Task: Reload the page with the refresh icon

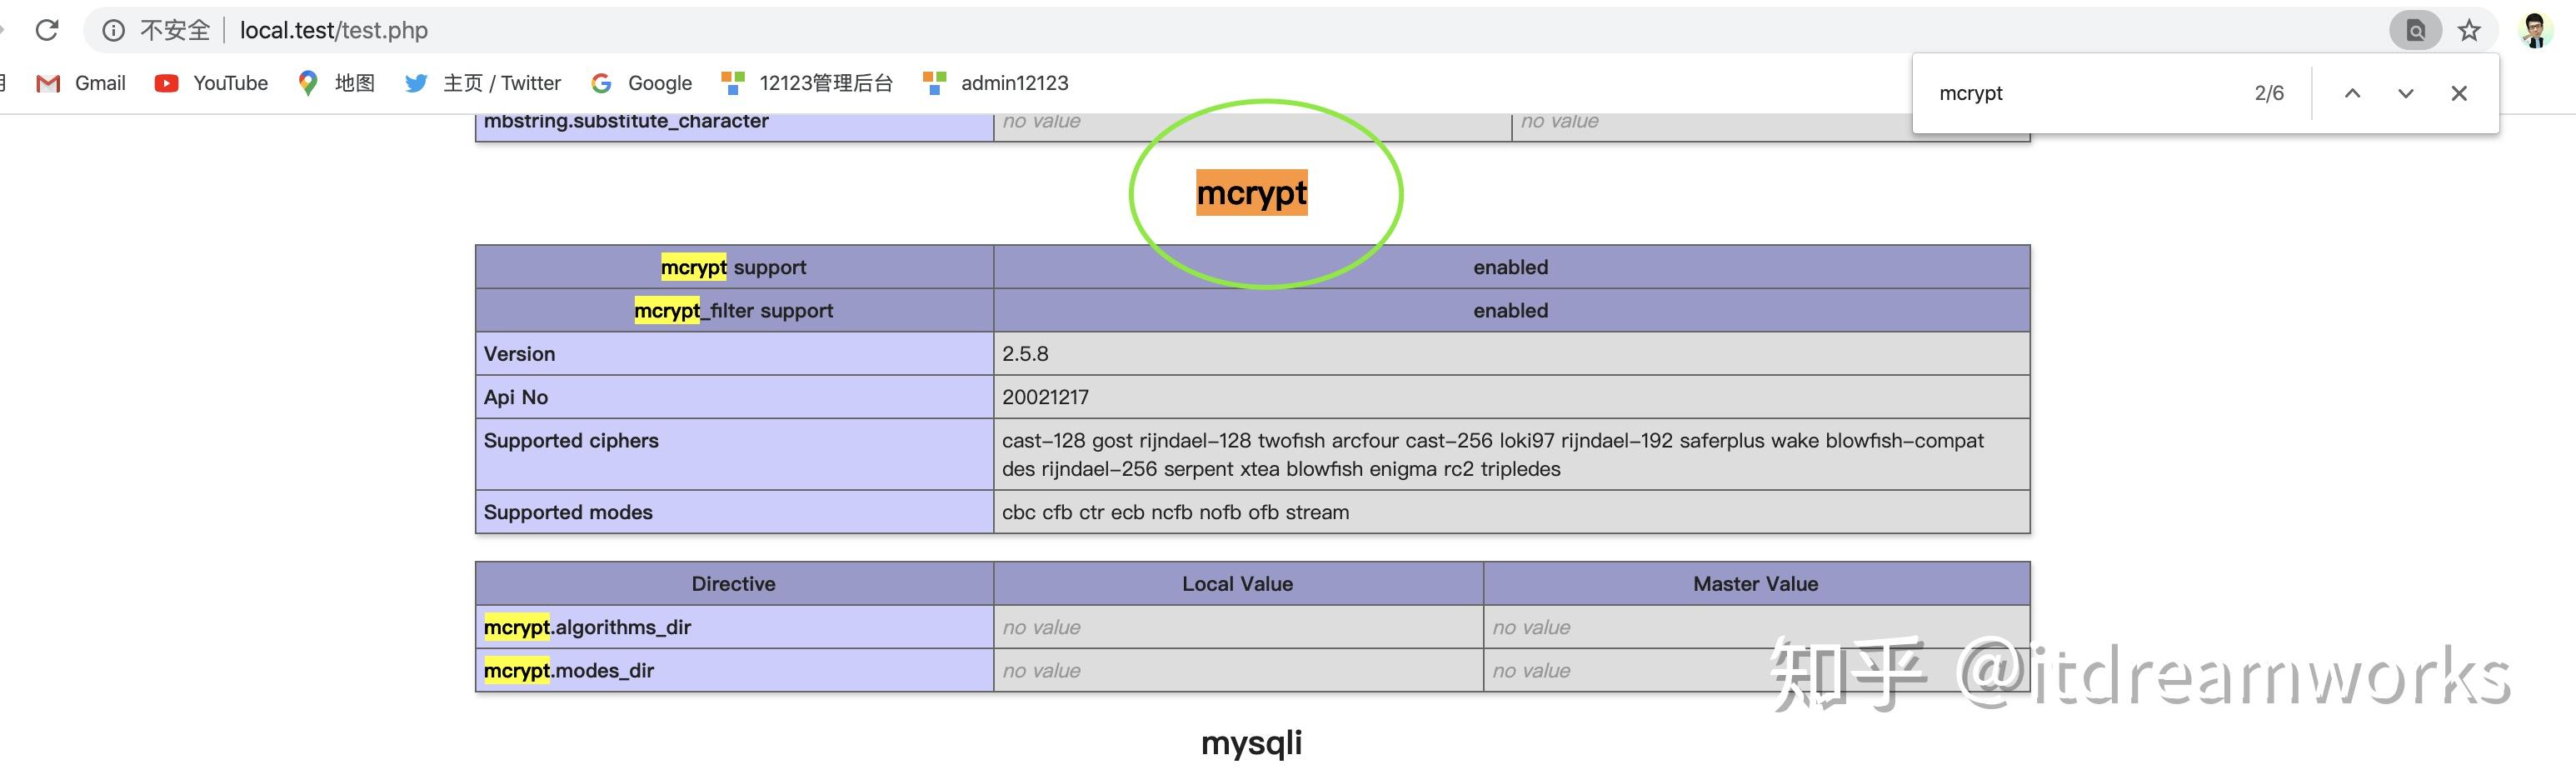Action: tap(47, 30)
